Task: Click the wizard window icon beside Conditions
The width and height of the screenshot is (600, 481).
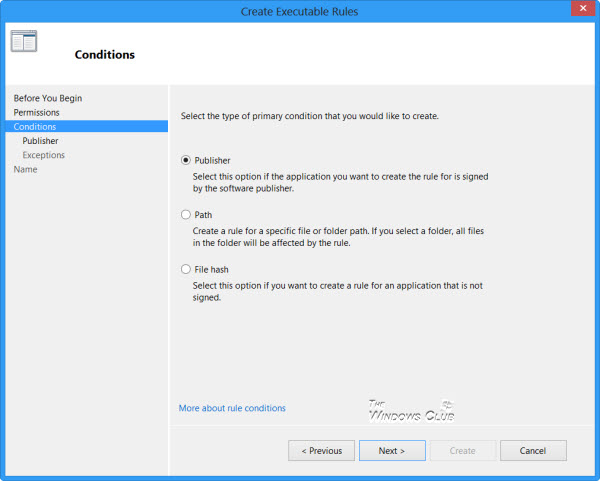Action: [x=24, y=41]
